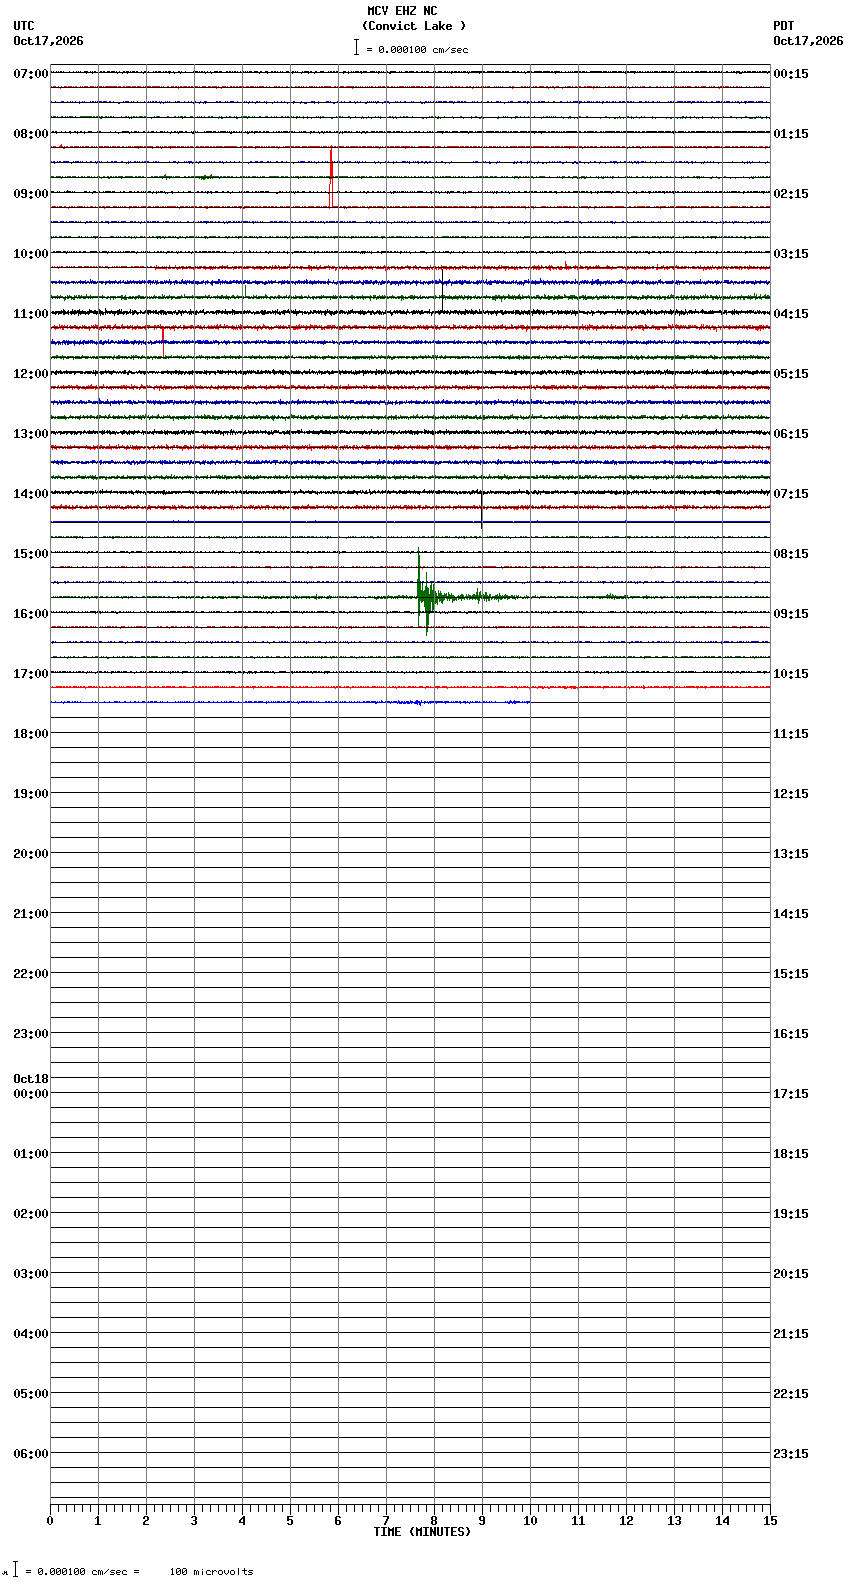Image resolution: width=850 pixels, height=1584 pixels.
Task: Click the 'PDT' label at top right
Action: pyautogui.click(x=784, y=26)
